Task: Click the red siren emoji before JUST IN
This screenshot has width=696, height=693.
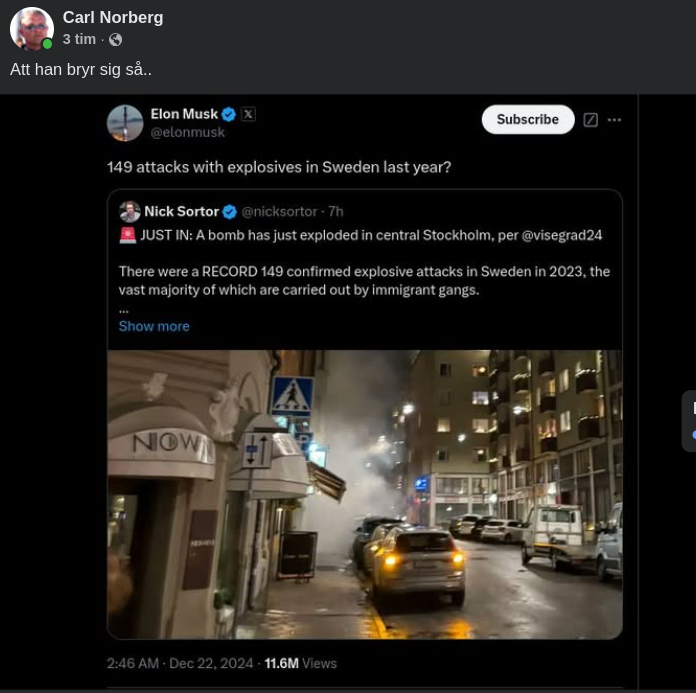Action: (x=127, y=236)
